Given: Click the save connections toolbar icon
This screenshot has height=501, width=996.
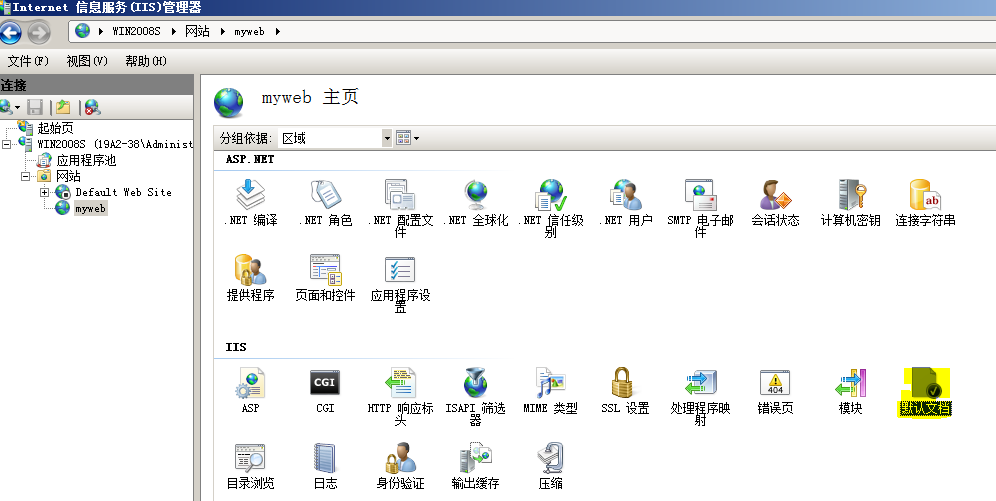Looking at the screenshot, I should click(36, 107).
